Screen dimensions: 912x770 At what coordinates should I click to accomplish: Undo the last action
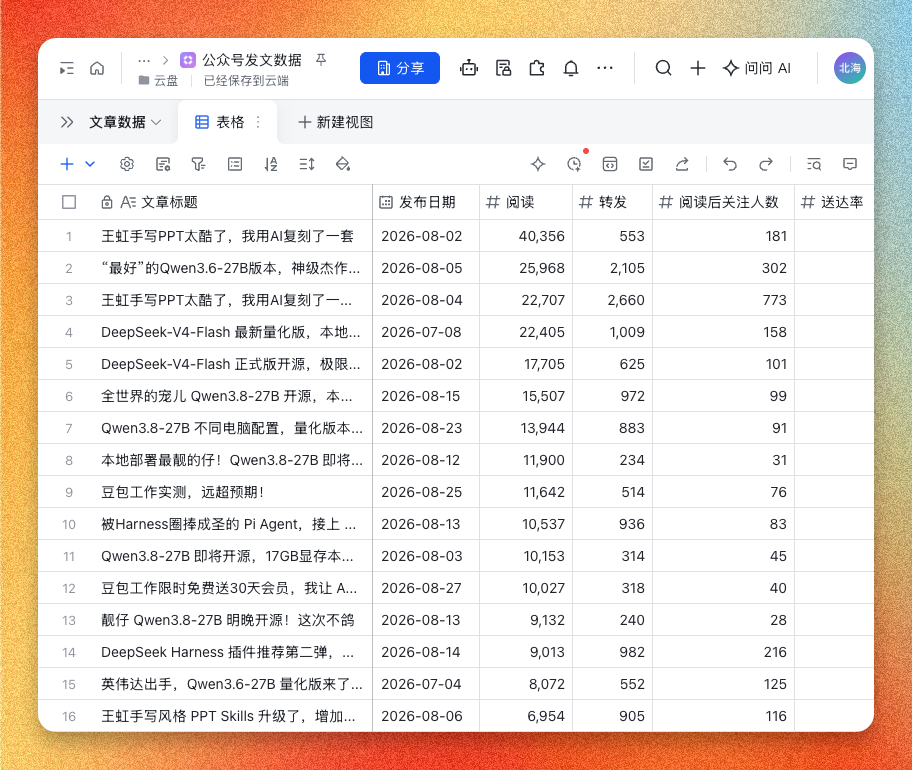(730, 164)
